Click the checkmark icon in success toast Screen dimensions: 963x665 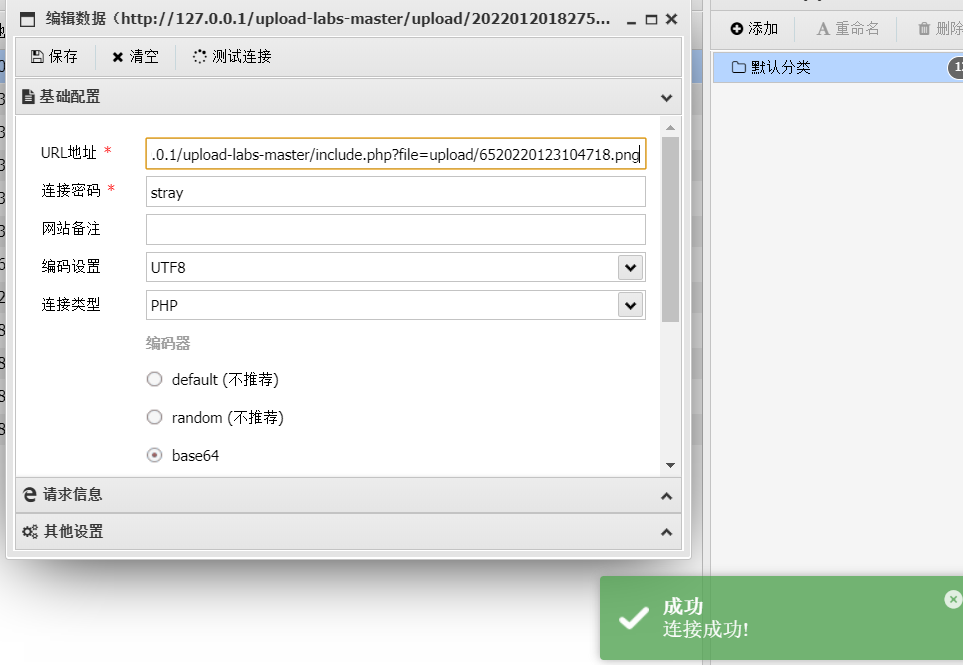point(634,618)
